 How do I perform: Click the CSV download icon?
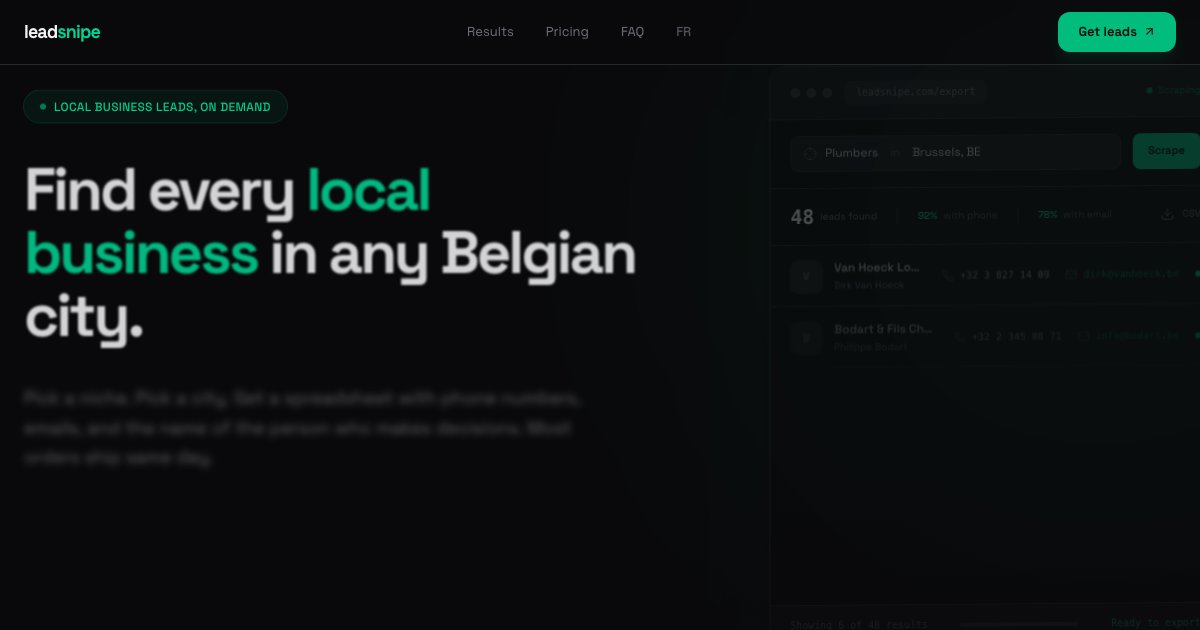[x=1167, y=214]
